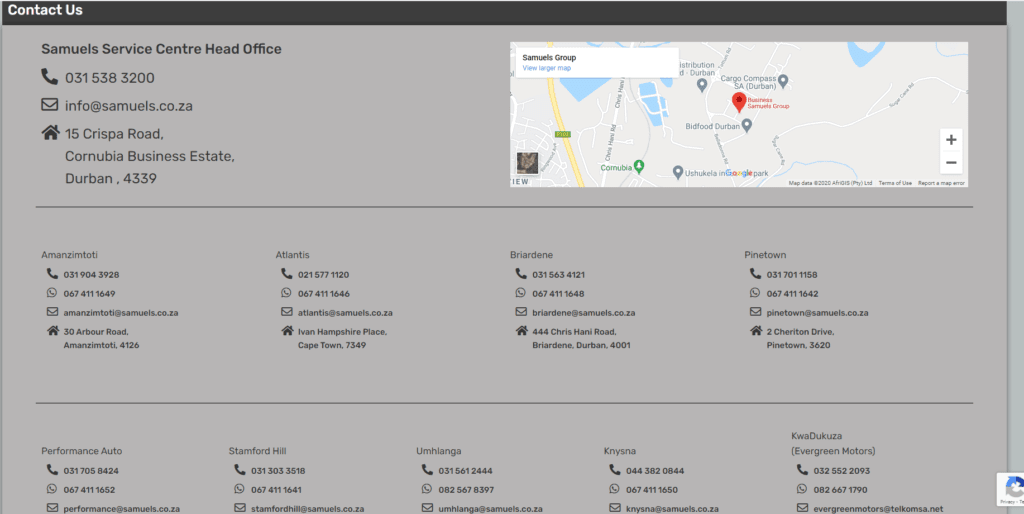
Task: Email briardene@samuels.co.za
Action: (584, 313)
